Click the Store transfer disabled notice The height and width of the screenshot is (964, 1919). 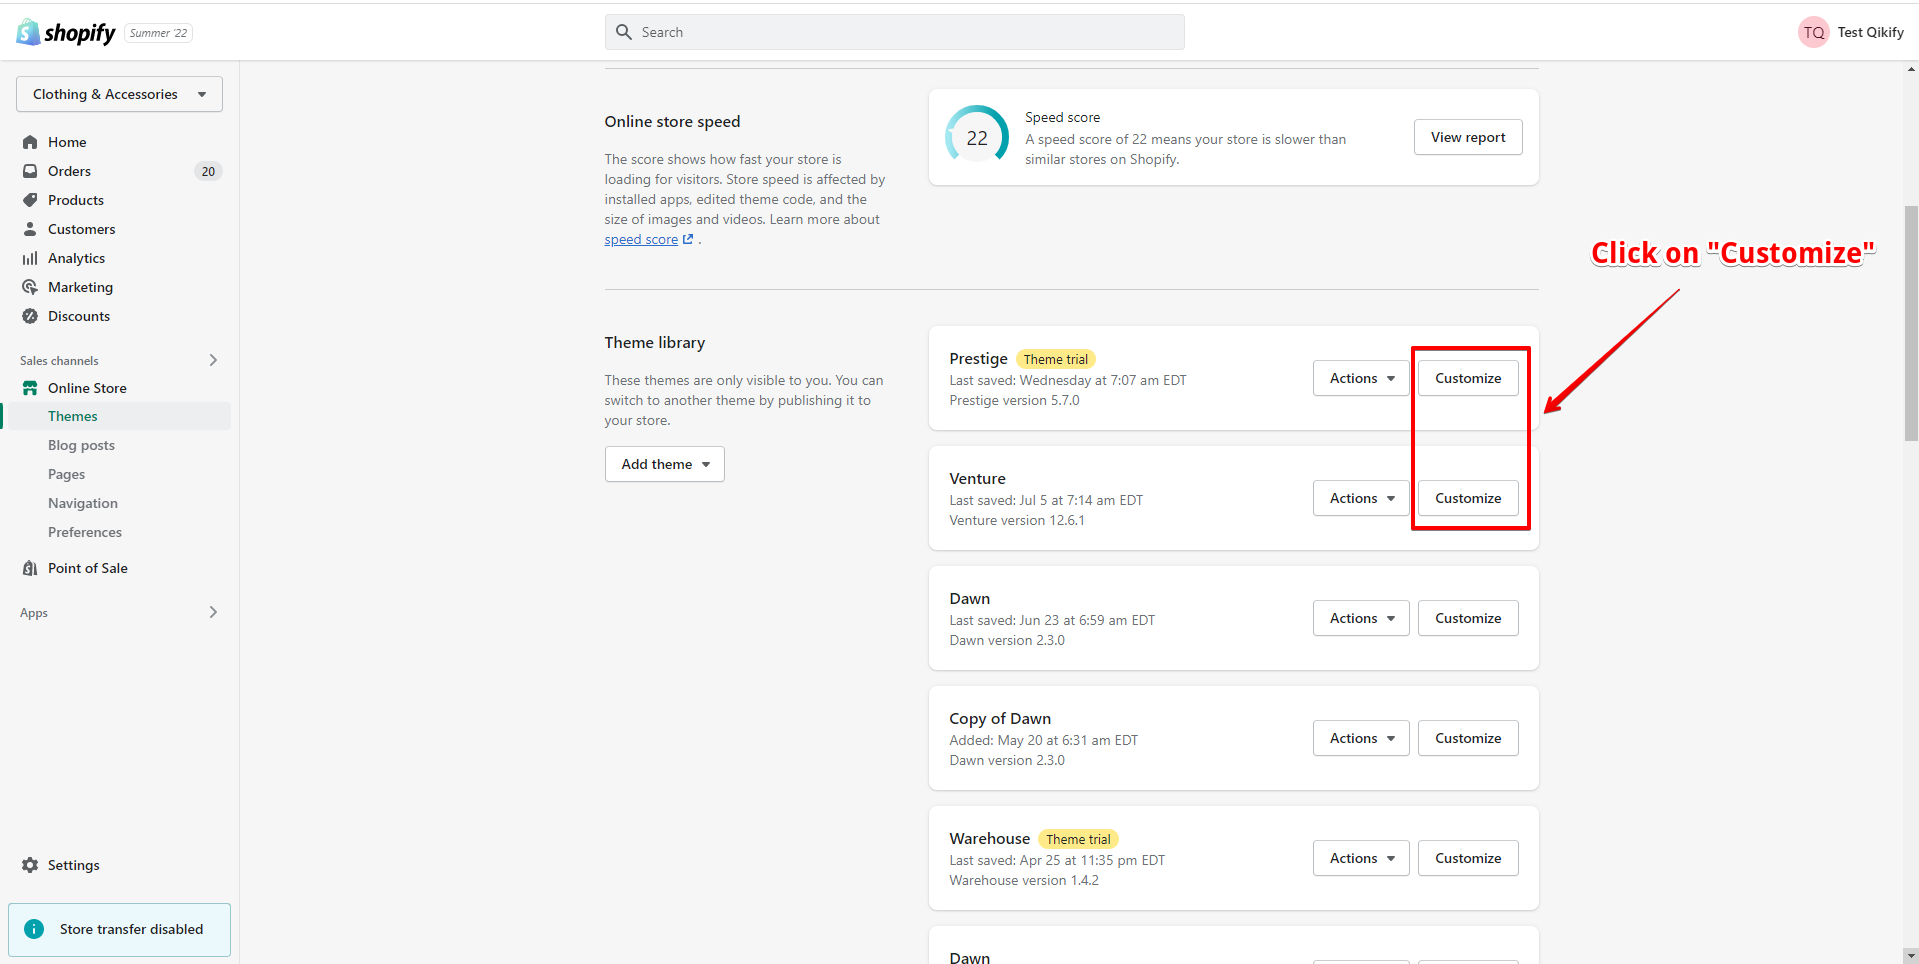[x=119, y=929]
